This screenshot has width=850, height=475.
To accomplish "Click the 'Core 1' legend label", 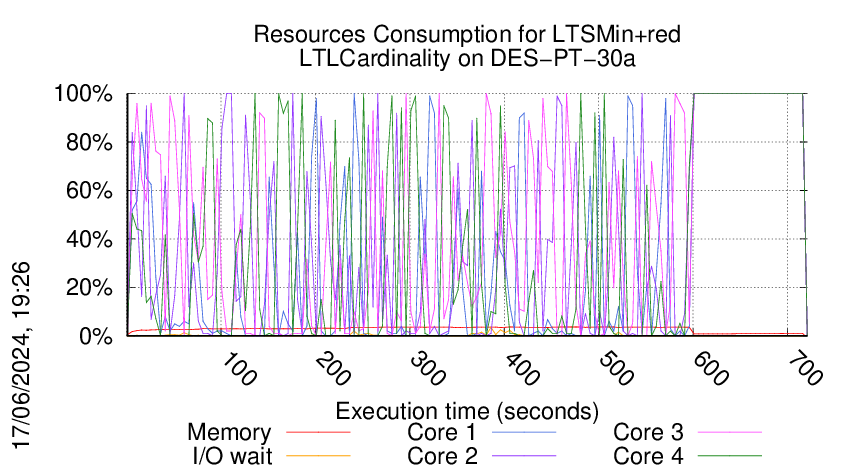I will point(441,432).
